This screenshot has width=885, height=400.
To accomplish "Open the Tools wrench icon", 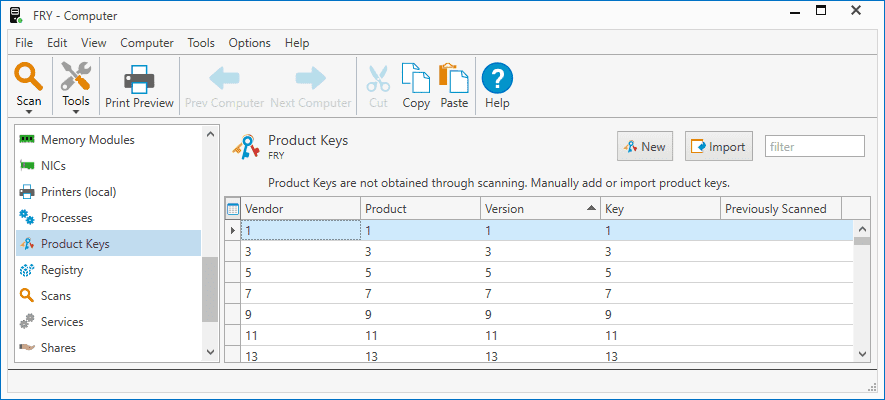I will tap(76, 77).
